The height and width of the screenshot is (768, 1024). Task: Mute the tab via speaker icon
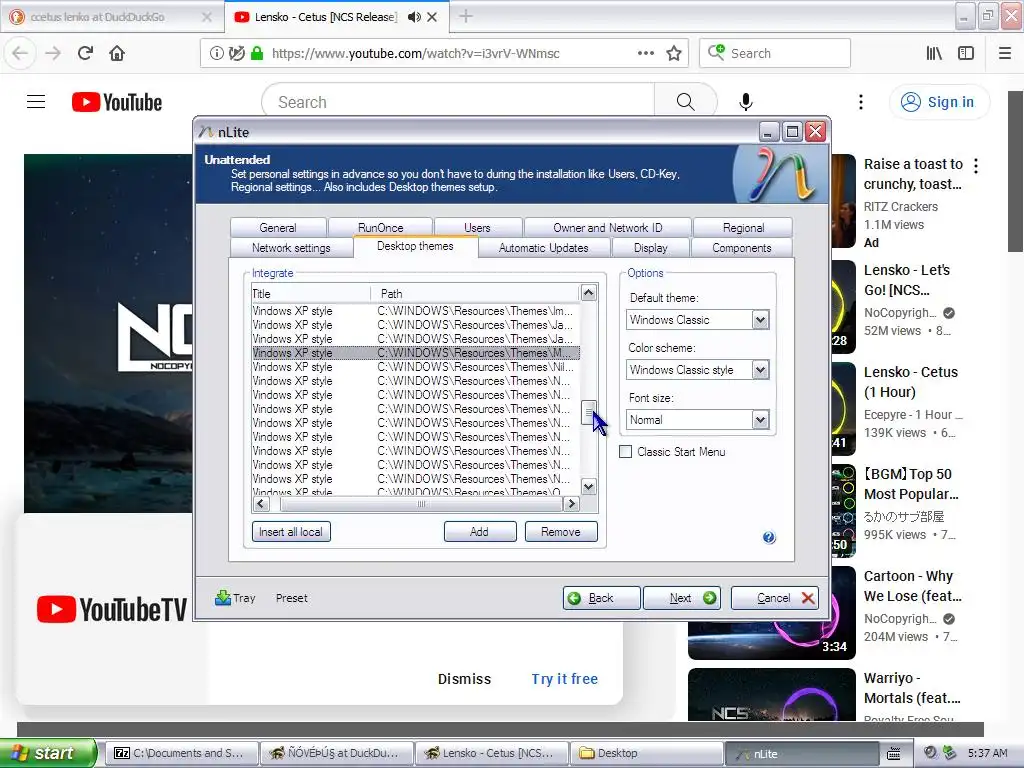pyautogui.click(x=413, y=17)
